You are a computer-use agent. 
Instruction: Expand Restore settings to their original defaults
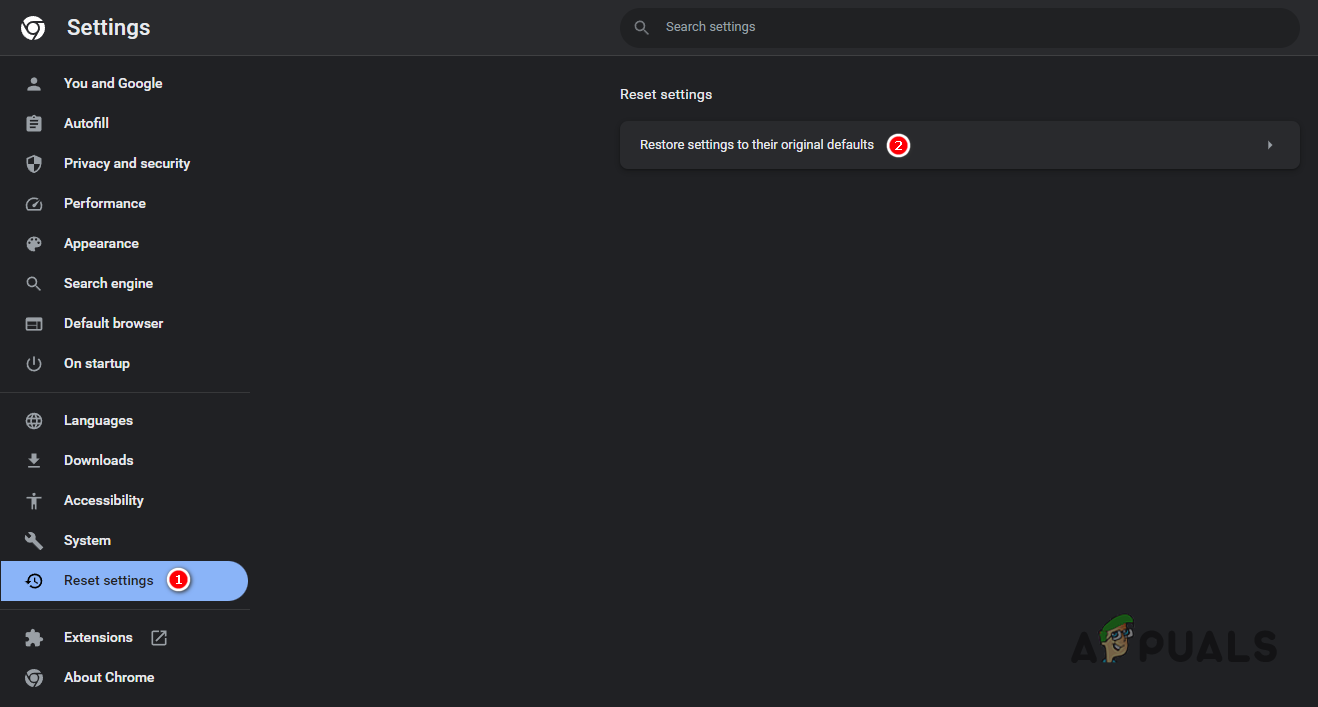click(x=1269, y=144)
